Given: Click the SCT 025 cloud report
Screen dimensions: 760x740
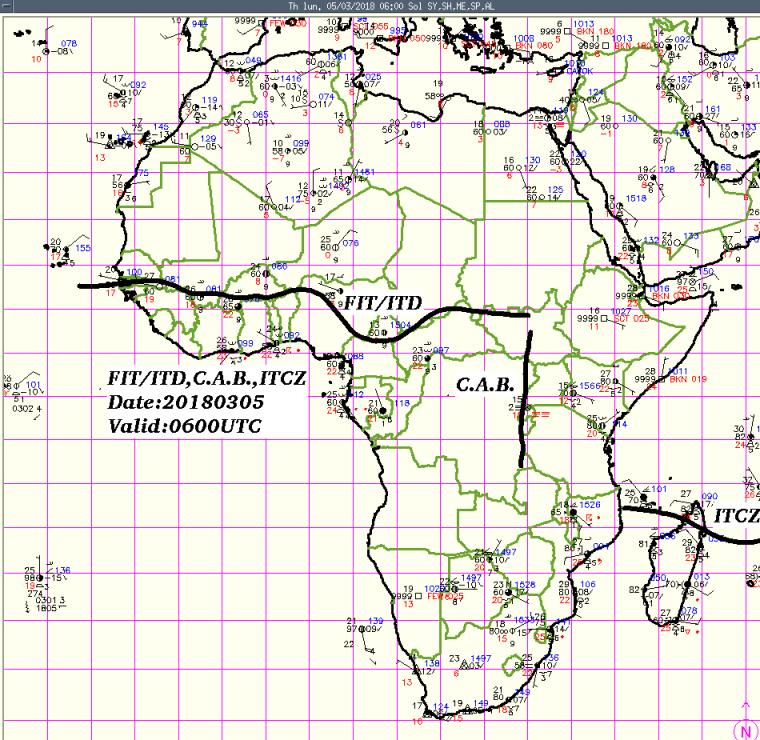Looking at the screenshot, I should 631,318.
